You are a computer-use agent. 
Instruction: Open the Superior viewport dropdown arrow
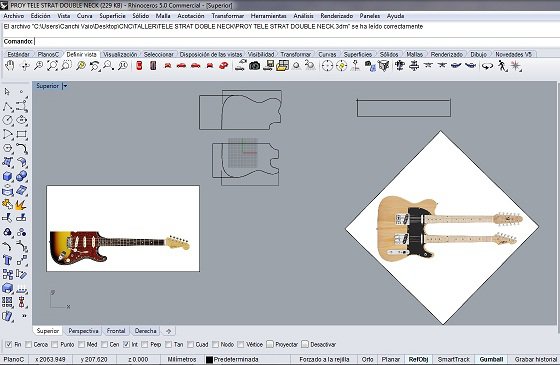coord(65,86)
